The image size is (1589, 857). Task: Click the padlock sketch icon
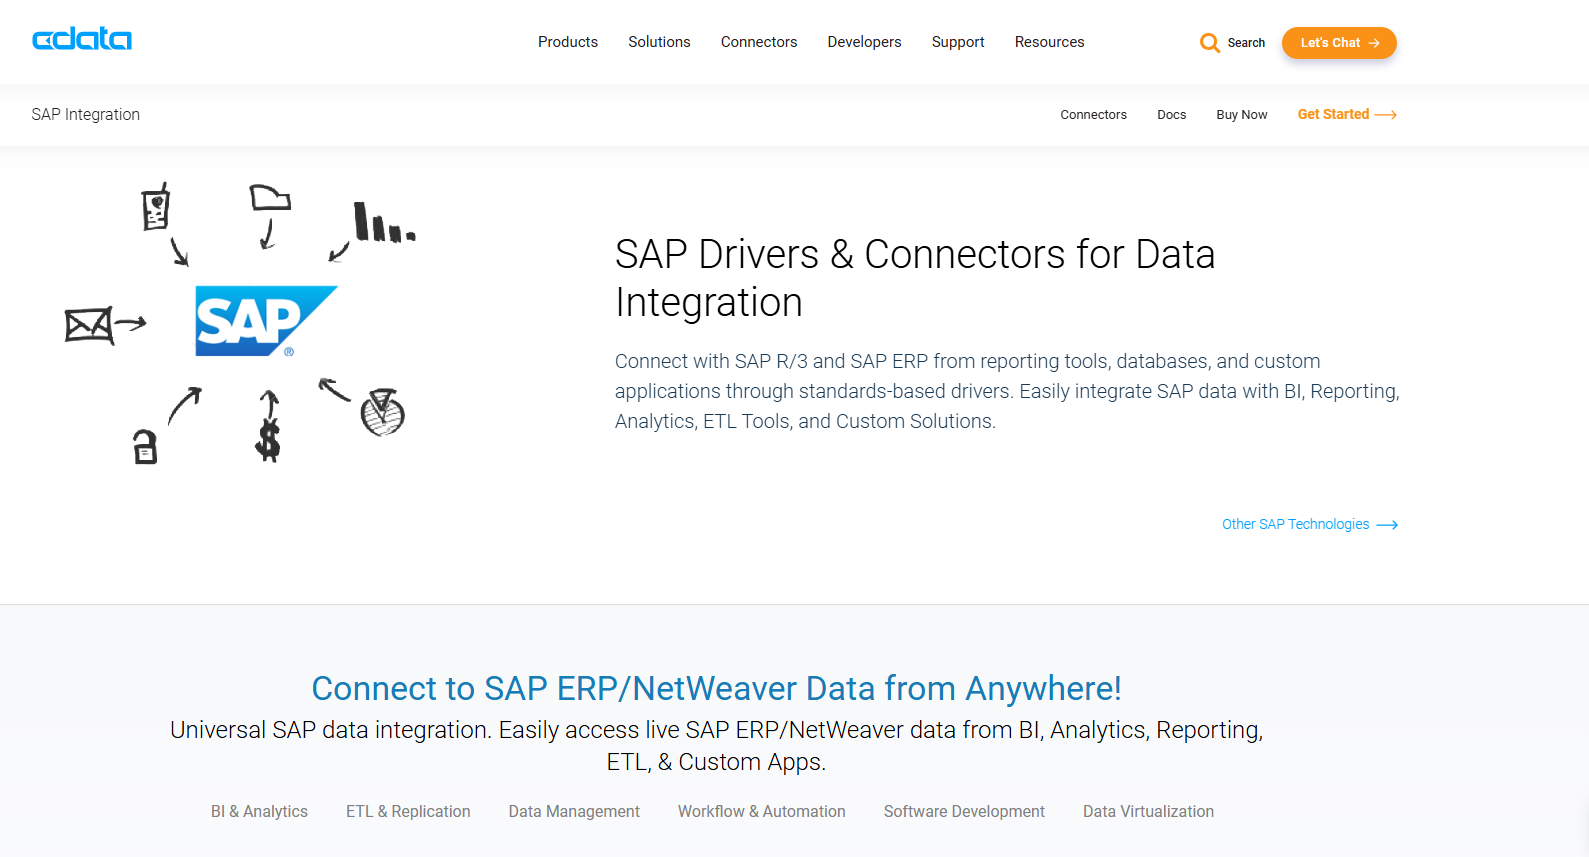[x=146, y=446]
